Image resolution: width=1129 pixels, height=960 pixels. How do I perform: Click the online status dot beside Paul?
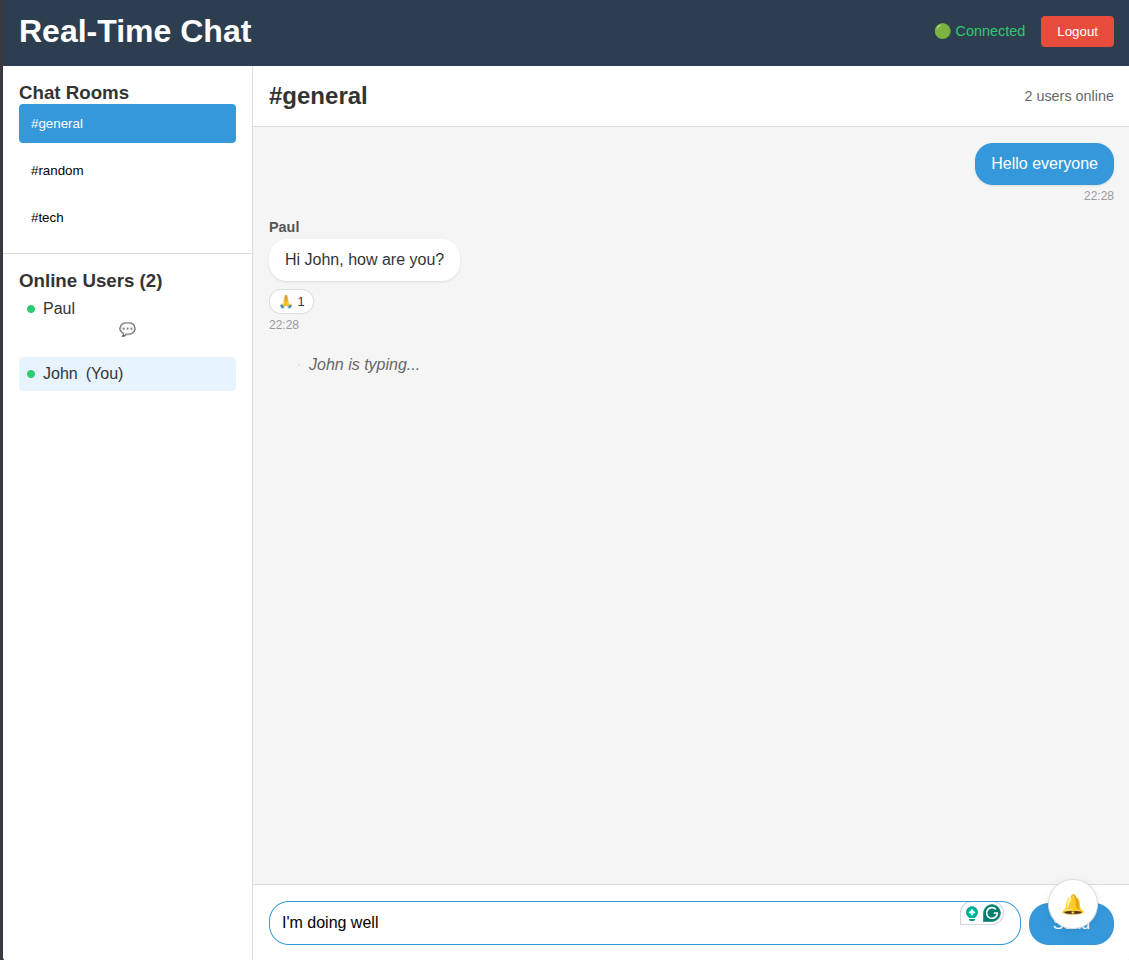31,309
